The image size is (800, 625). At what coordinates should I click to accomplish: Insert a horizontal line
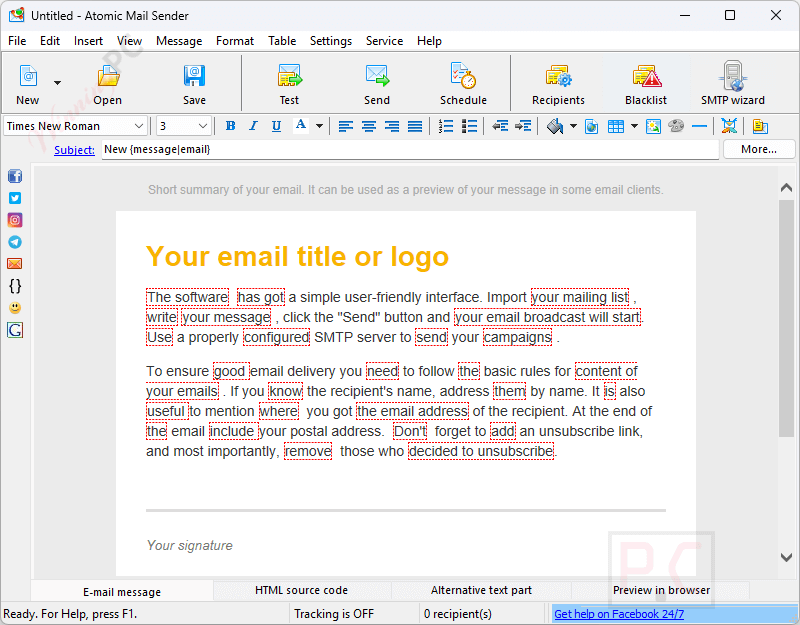coord(699,126)
